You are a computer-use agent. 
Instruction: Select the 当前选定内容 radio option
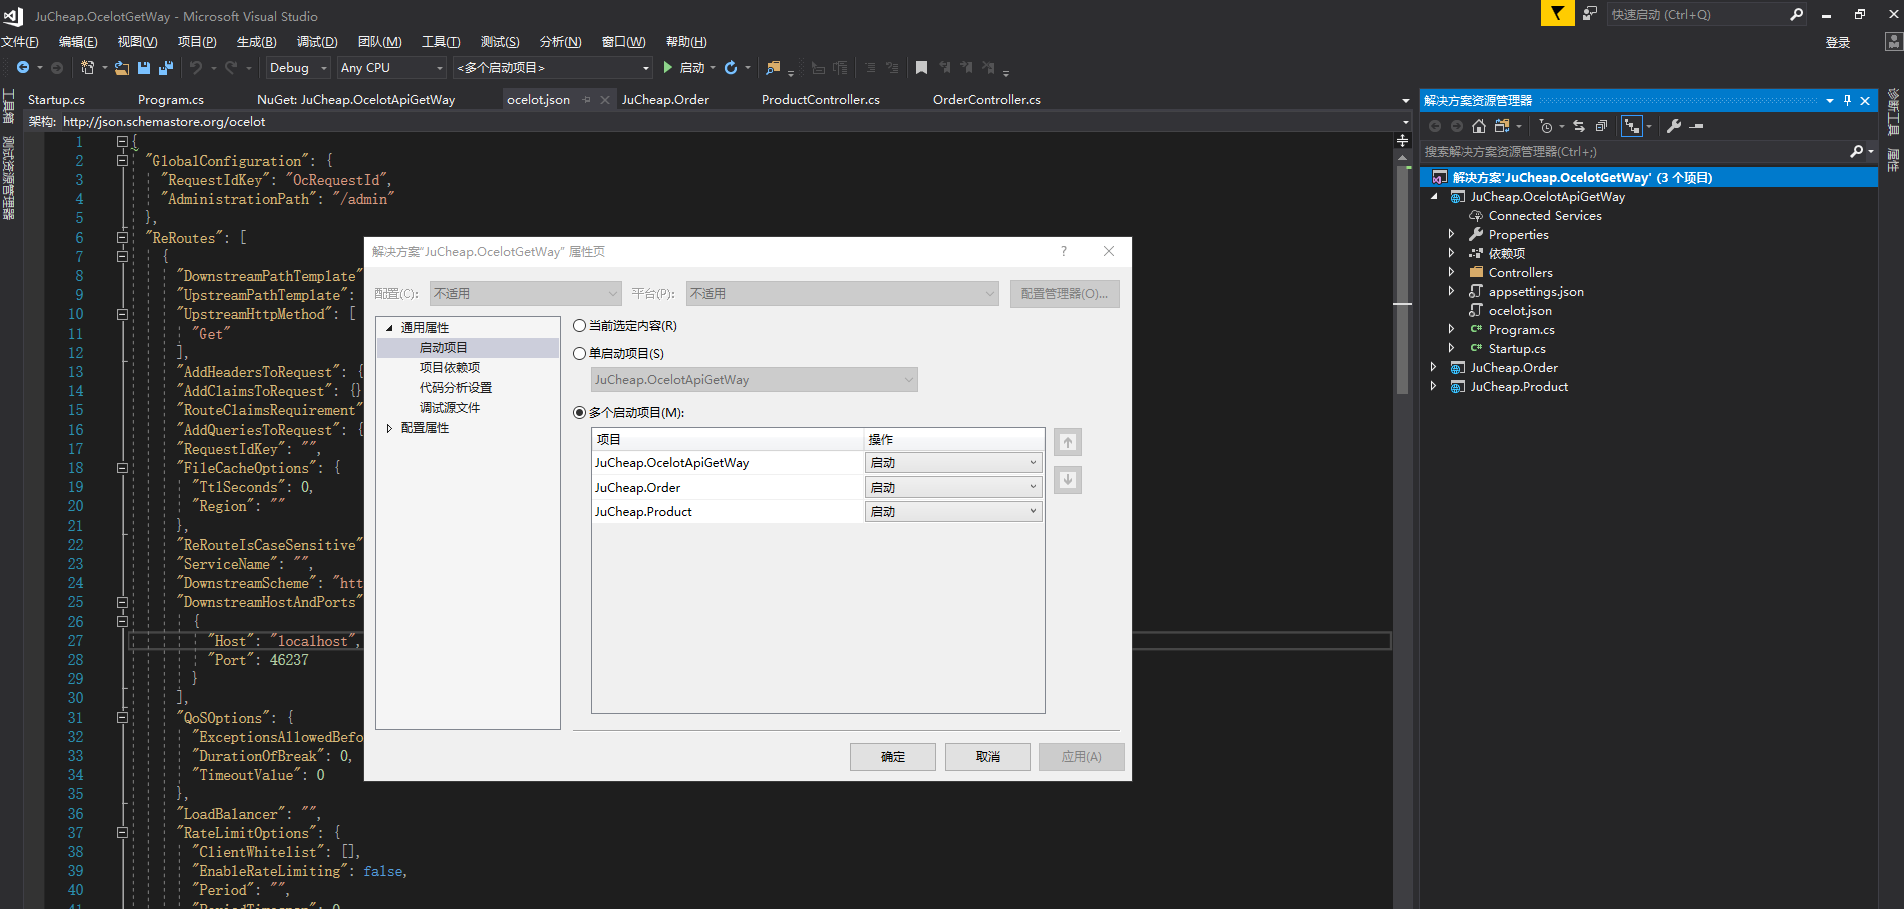point(579,326)
